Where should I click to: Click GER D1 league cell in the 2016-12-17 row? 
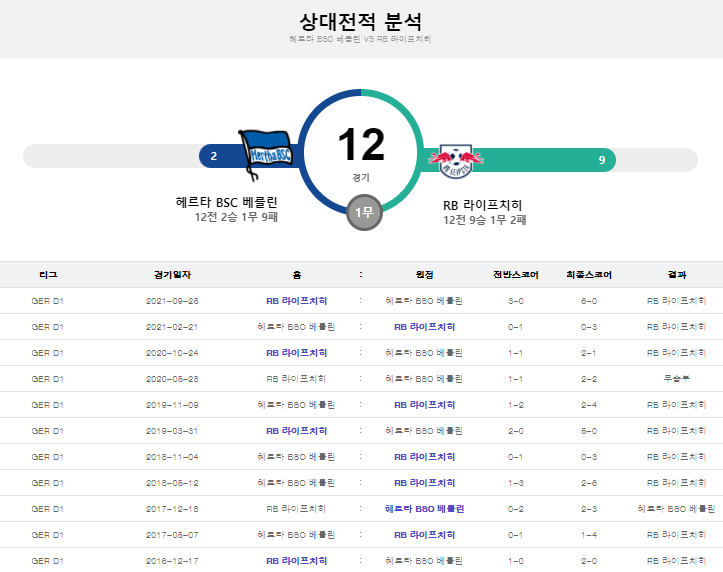47,561
